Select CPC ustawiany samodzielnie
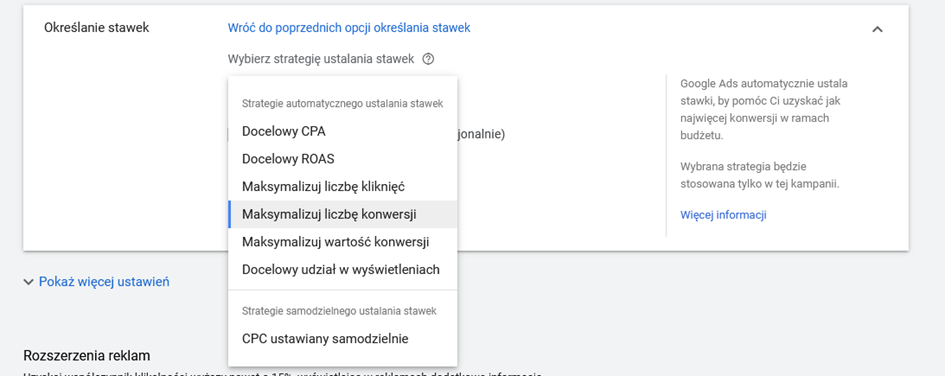 (342, 339)
